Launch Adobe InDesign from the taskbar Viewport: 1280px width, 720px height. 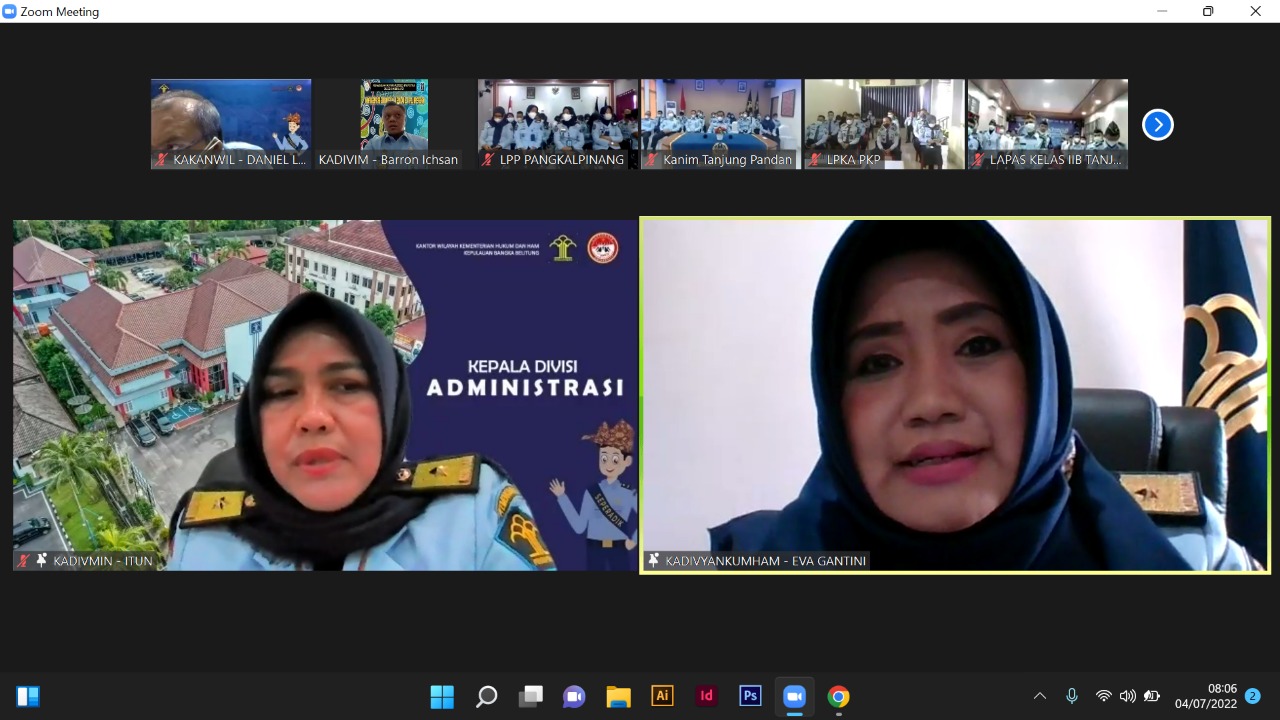706,697
